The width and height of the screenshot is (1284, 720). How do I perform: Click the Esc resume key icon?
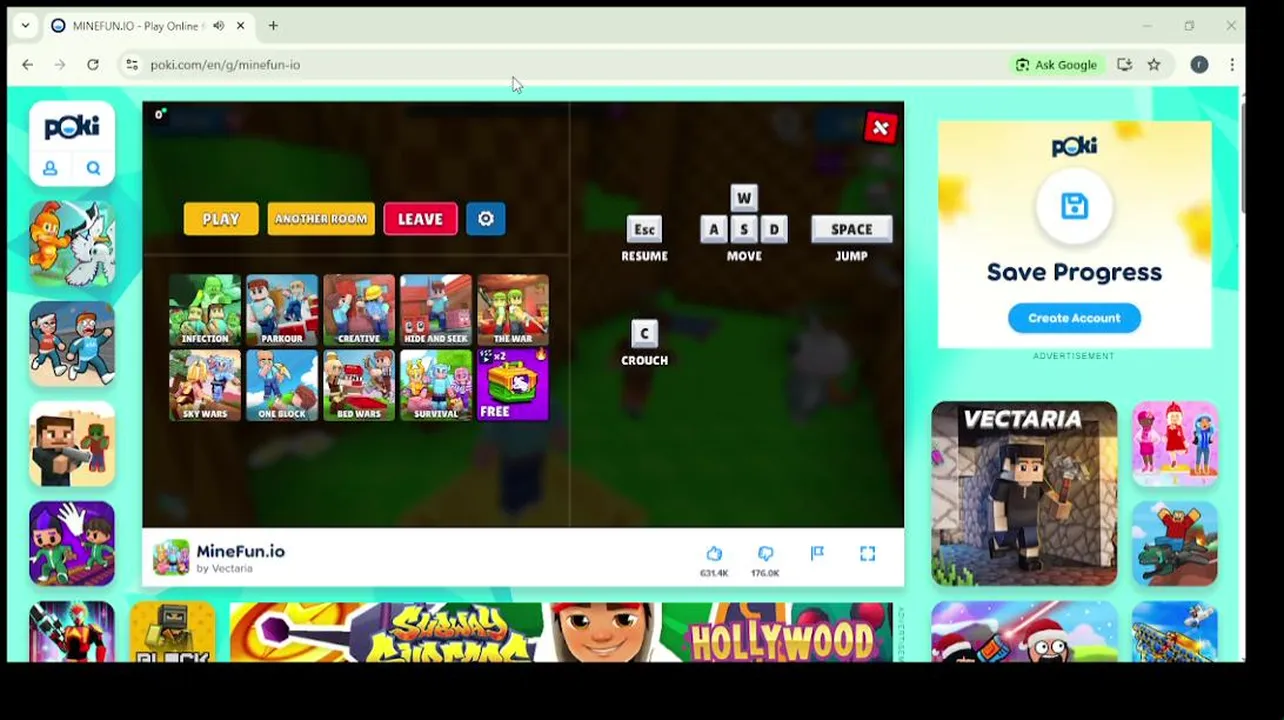point(644,229)
